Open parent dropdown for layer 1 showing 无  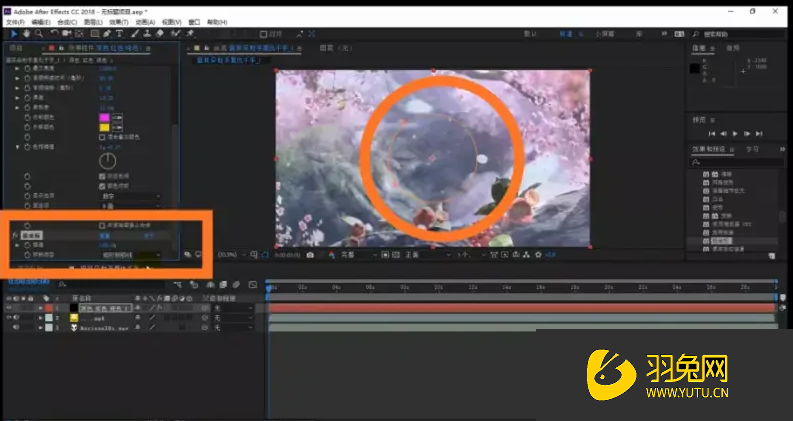232,308
